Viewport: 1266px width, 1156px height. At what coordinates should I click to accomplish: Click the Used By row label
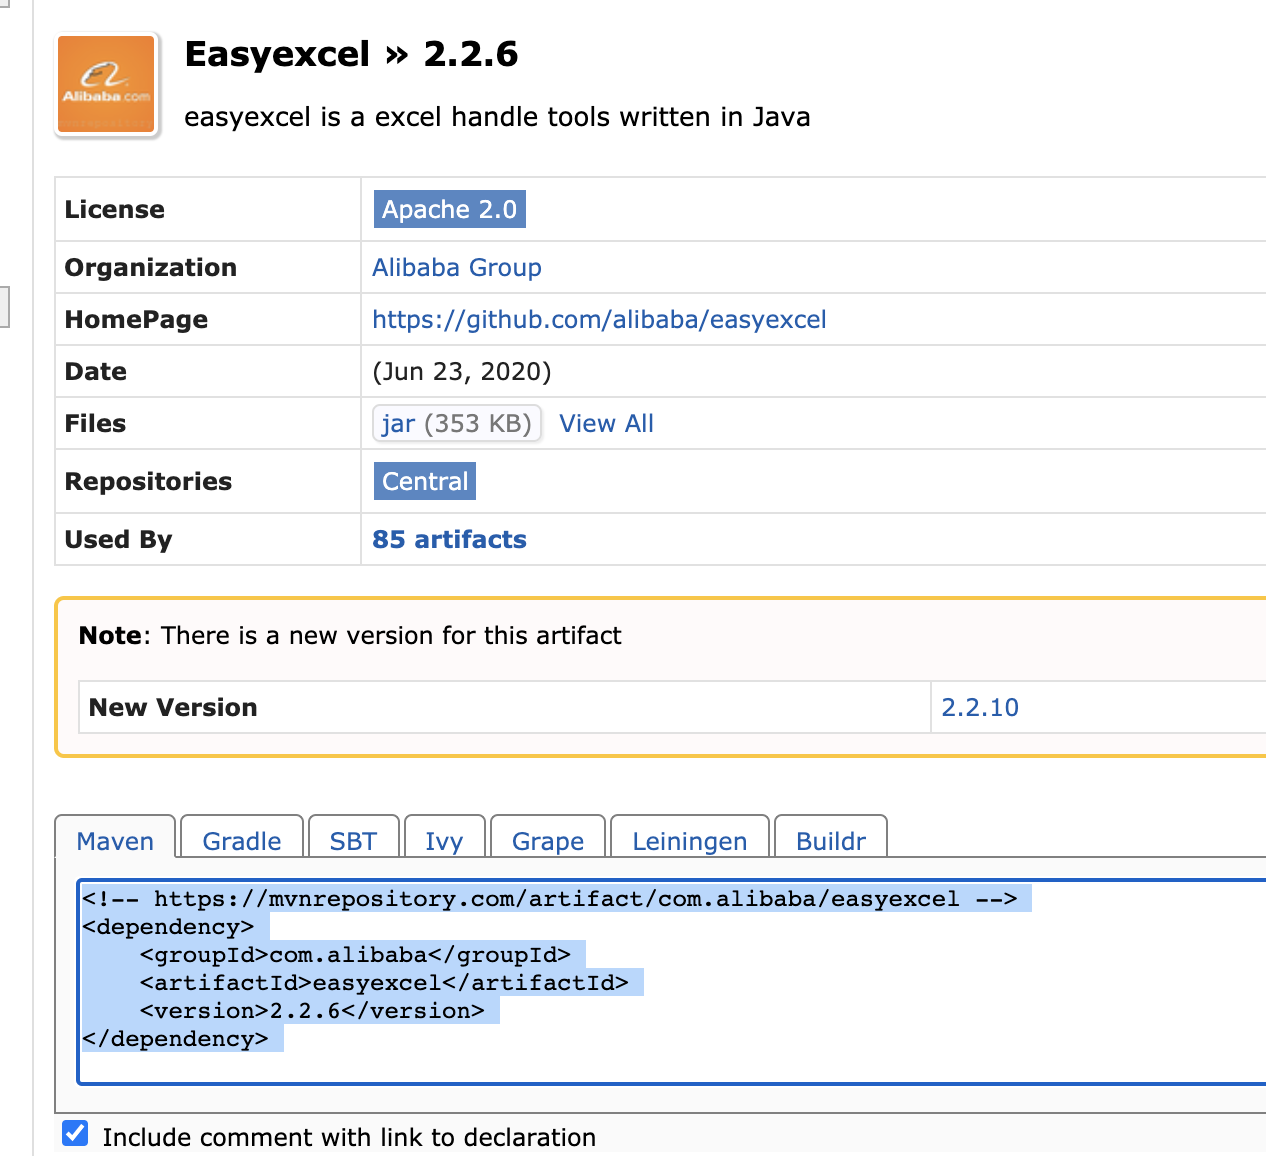[118, 539]
